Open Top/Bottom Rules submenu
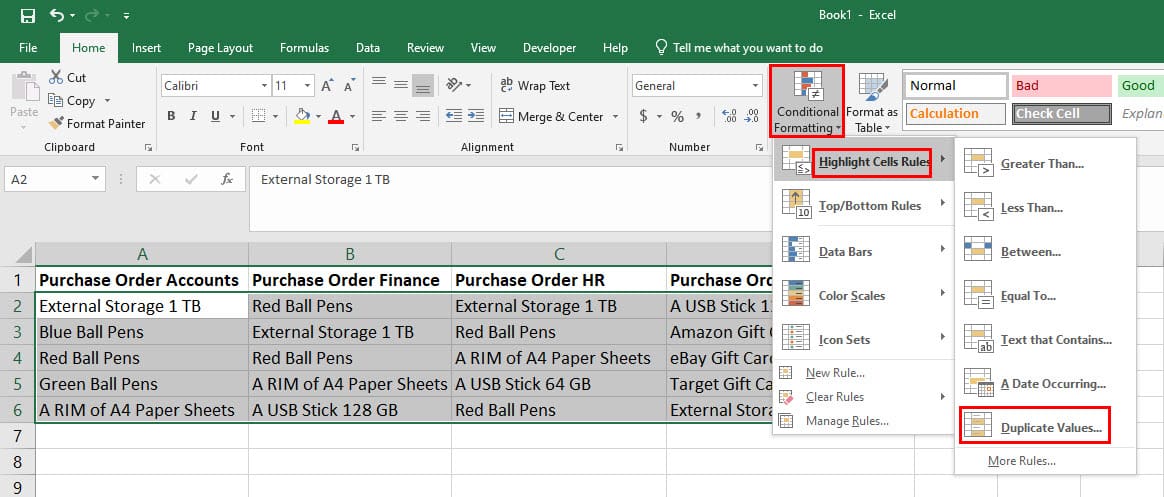The width and height of the screenshot is (1164, 497). pyautogui.click(x=862, y=205)
